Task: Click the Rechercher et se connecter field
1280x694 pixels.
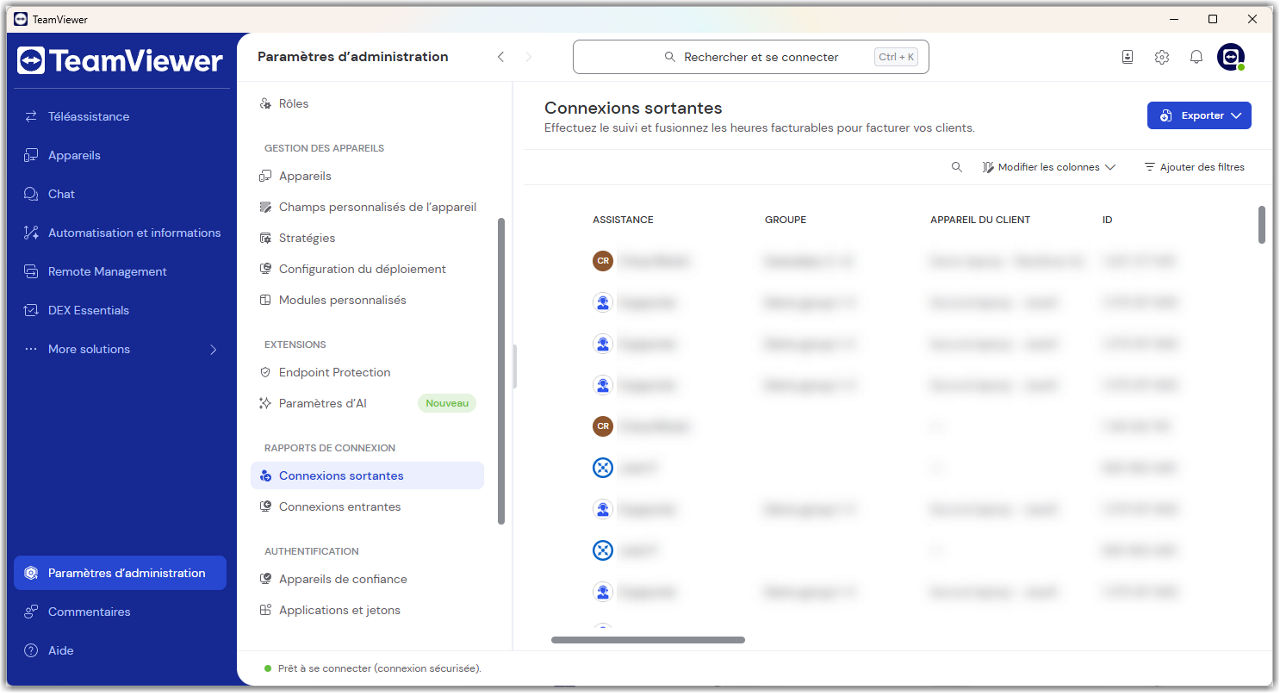Action: click(751, 57)
